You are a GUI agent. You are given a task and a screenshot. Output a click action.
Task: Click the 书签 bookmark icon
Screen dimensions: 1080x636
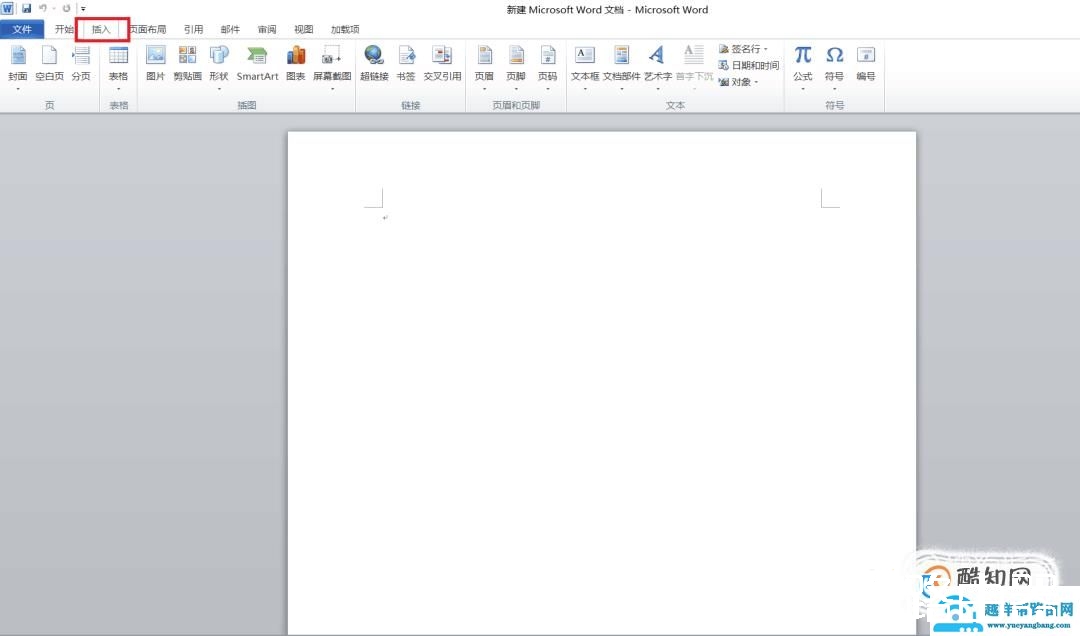406,62
